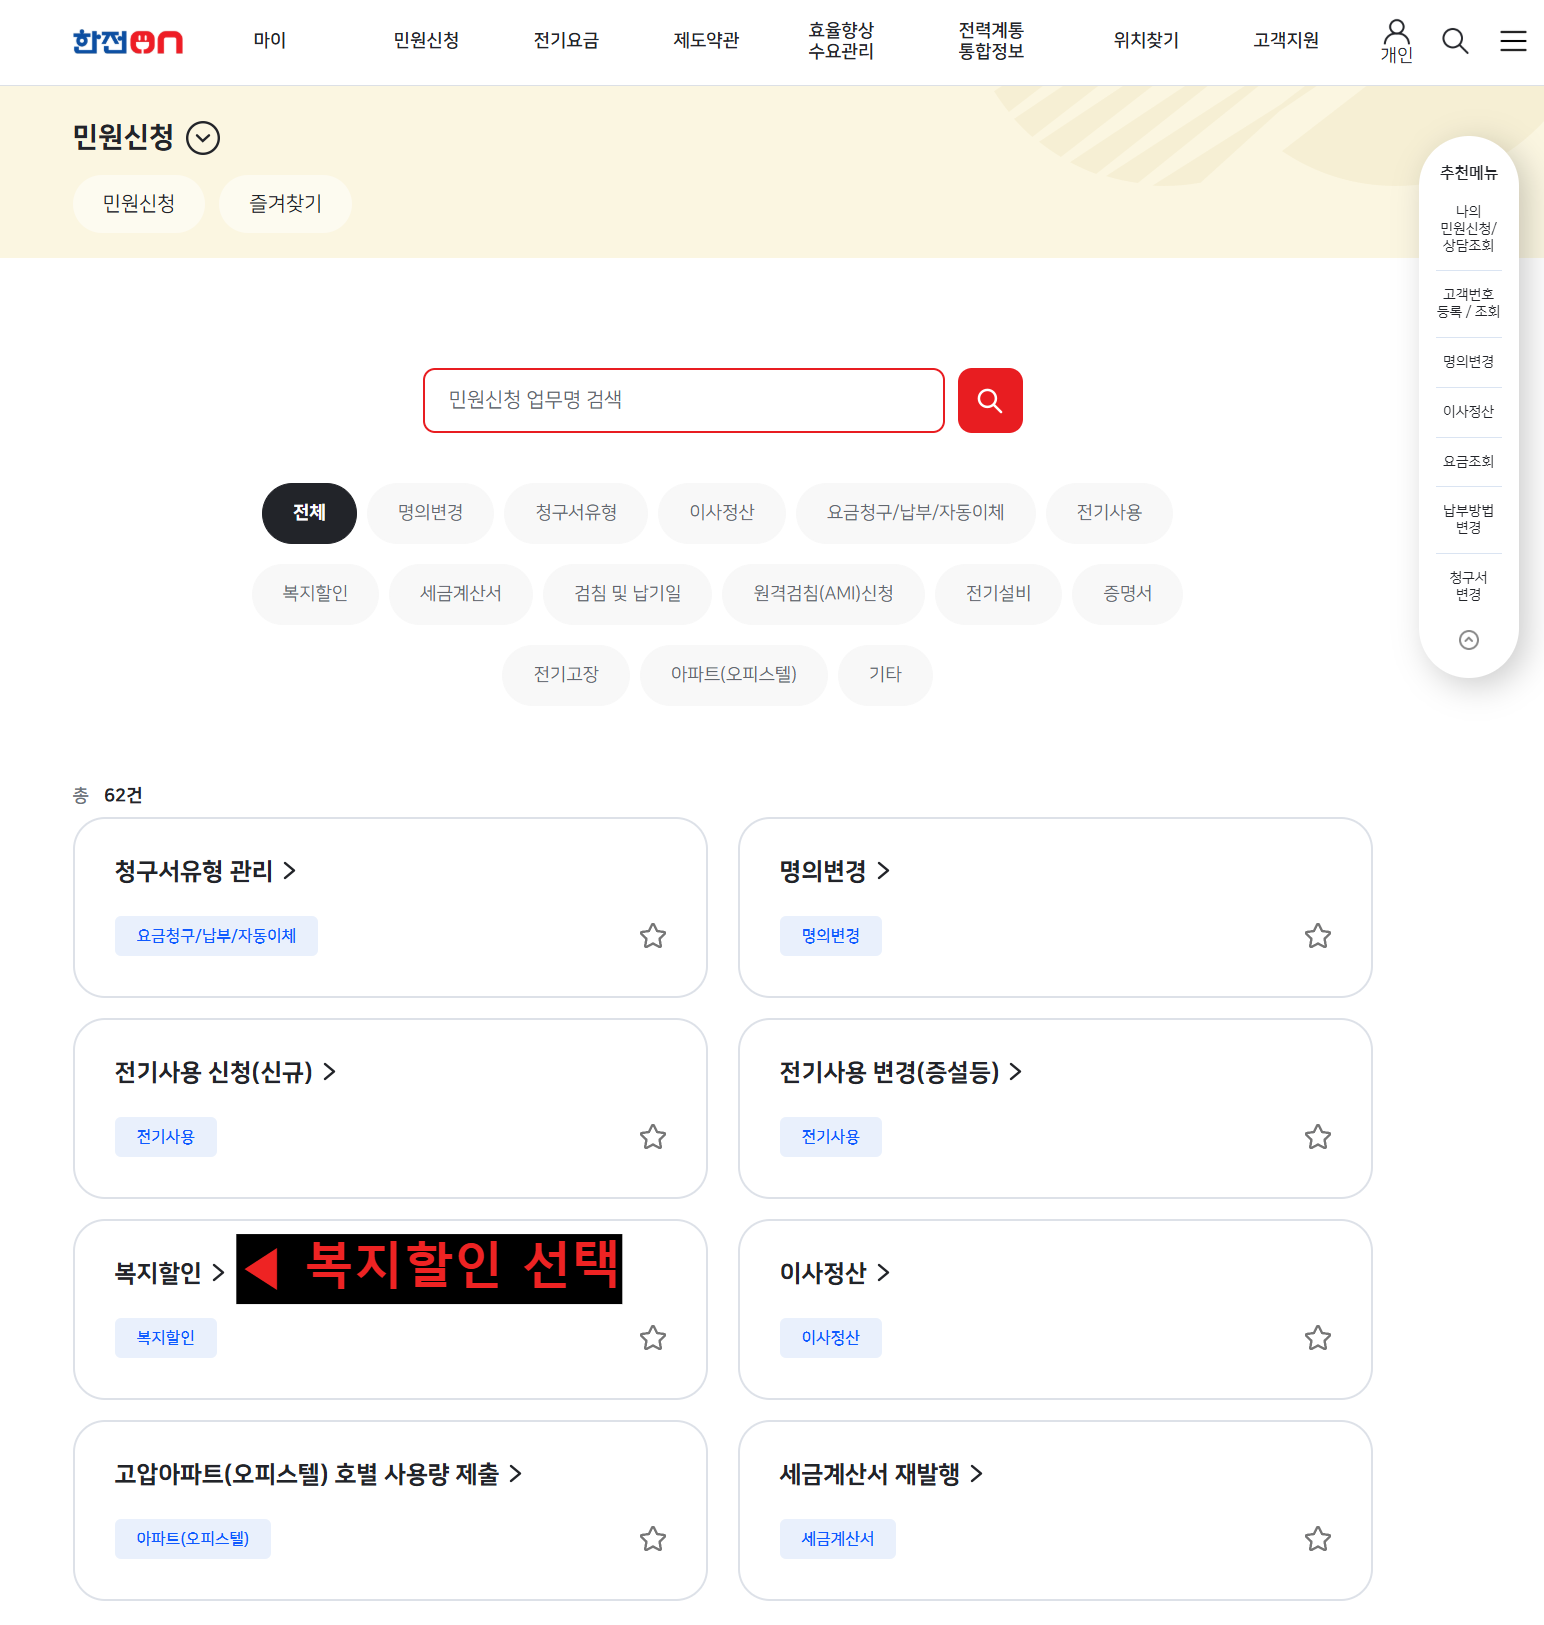
Task: Open 전기사용 변경(증설등) card title
Action: click(901, 1072)
